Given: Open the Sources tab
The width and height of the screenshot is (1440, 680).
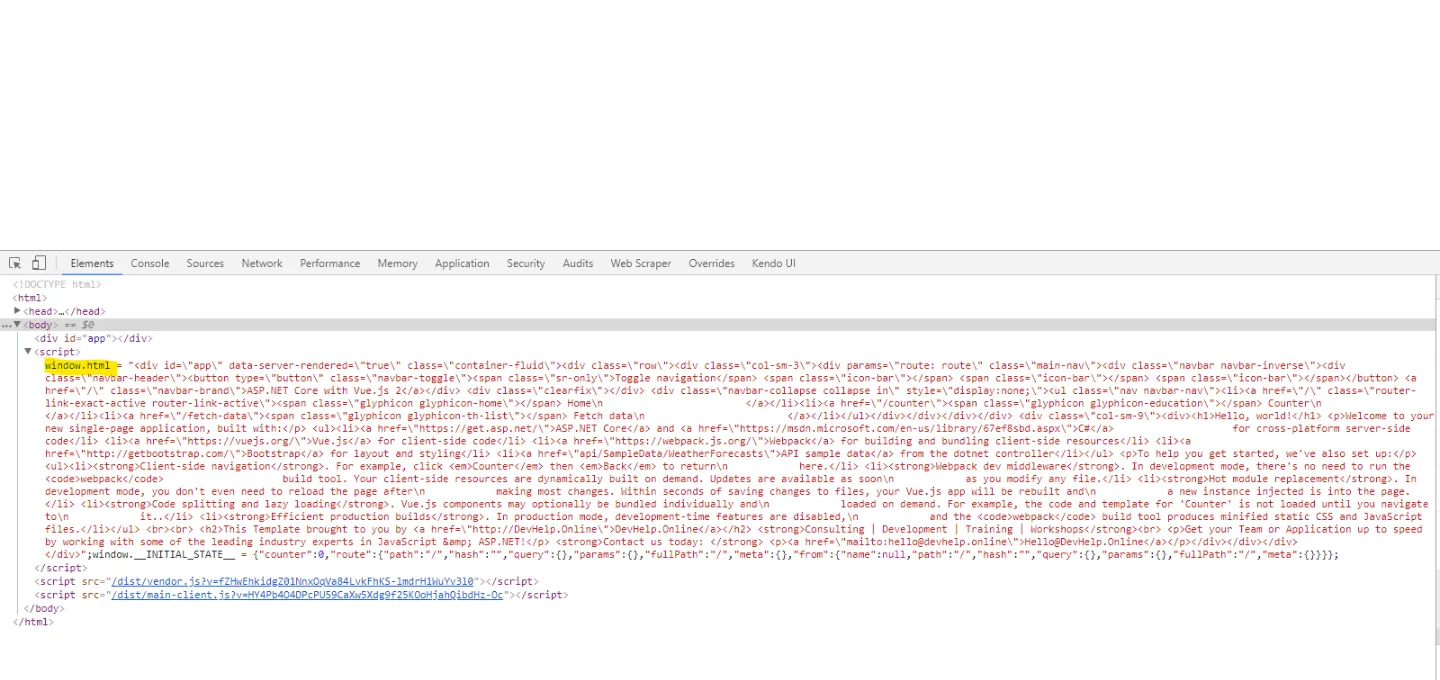Looking at the screenshot, I should click(205, 263).
